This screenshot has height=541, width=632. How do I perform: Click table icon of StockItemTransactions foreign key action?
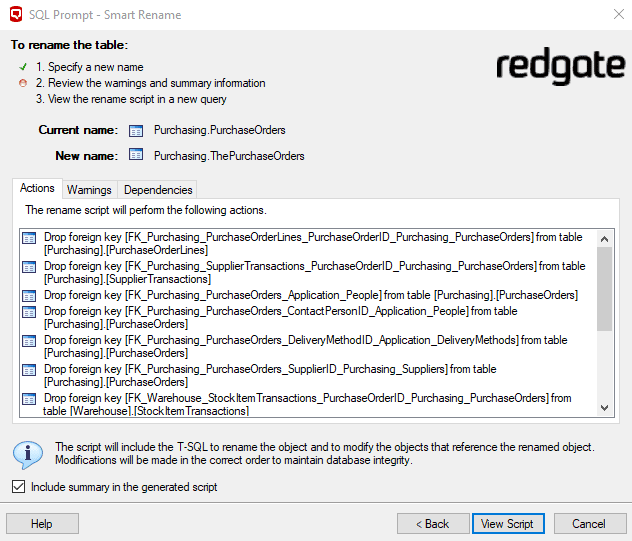point(29,399)
